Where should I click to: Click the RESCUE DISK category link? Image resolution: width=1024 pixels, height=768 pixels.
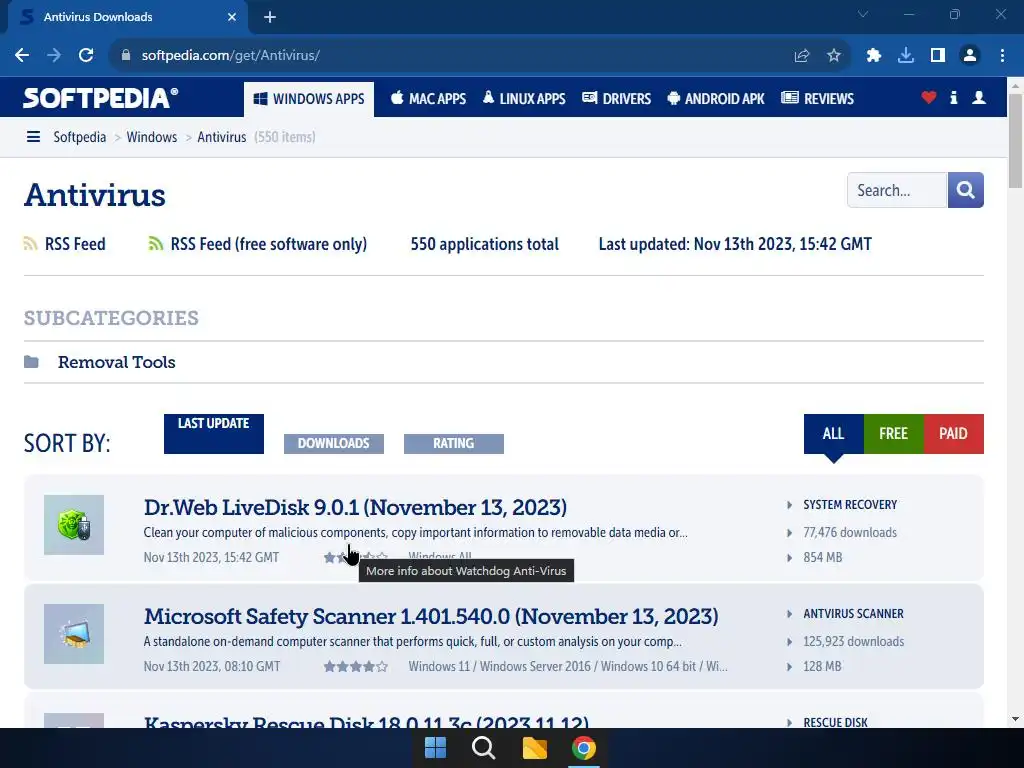(x=835, y=722)
